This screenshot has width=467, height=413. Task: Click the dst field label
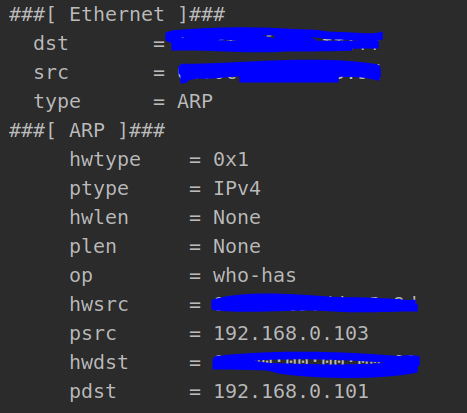[x=51, y=44]
